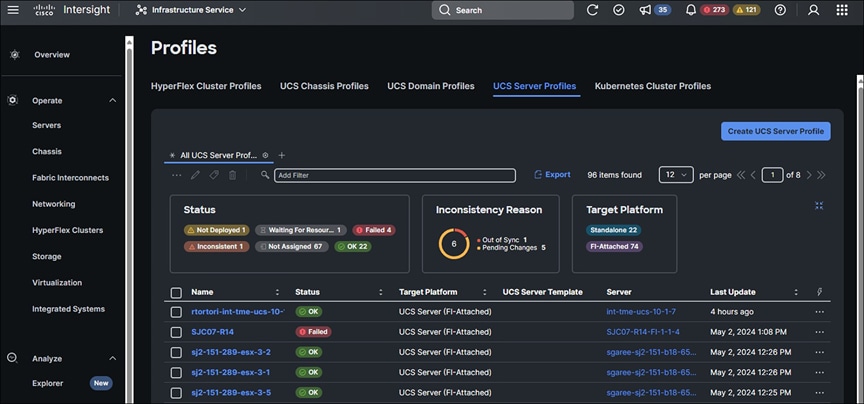Viewport: 864px width, 404px height.
Task: Click the Overview sidebar icon
Action: 15,55
